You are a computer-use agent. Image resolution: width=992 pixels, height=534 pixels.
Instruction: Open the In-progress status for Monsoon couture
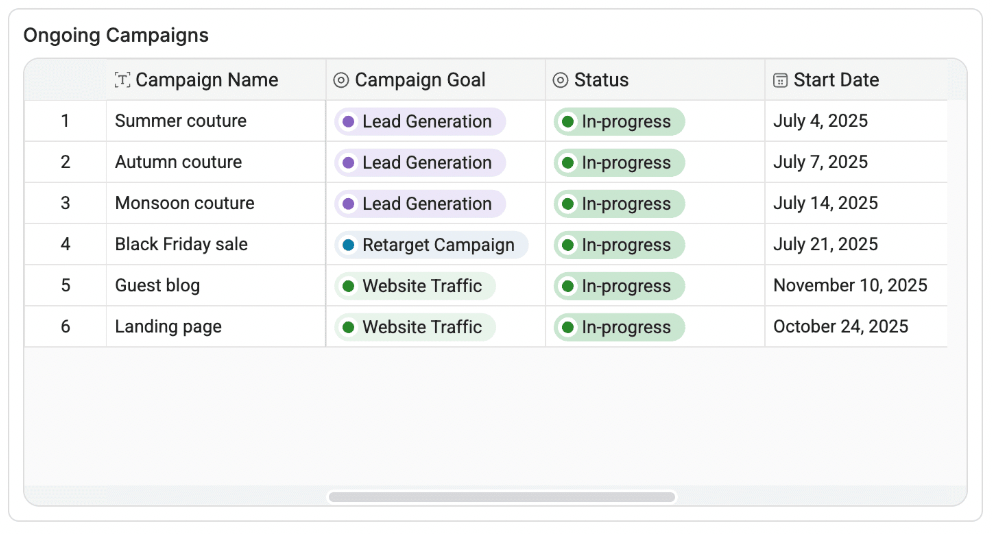620,204
